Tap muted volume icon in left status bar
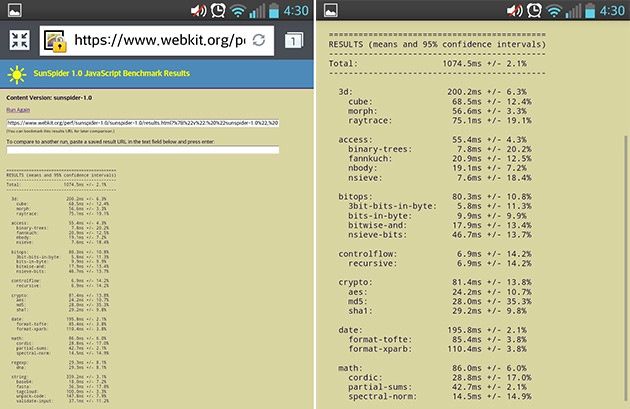Image resolution: width=630 pixels, height=409 pixels. pos(198,10)
